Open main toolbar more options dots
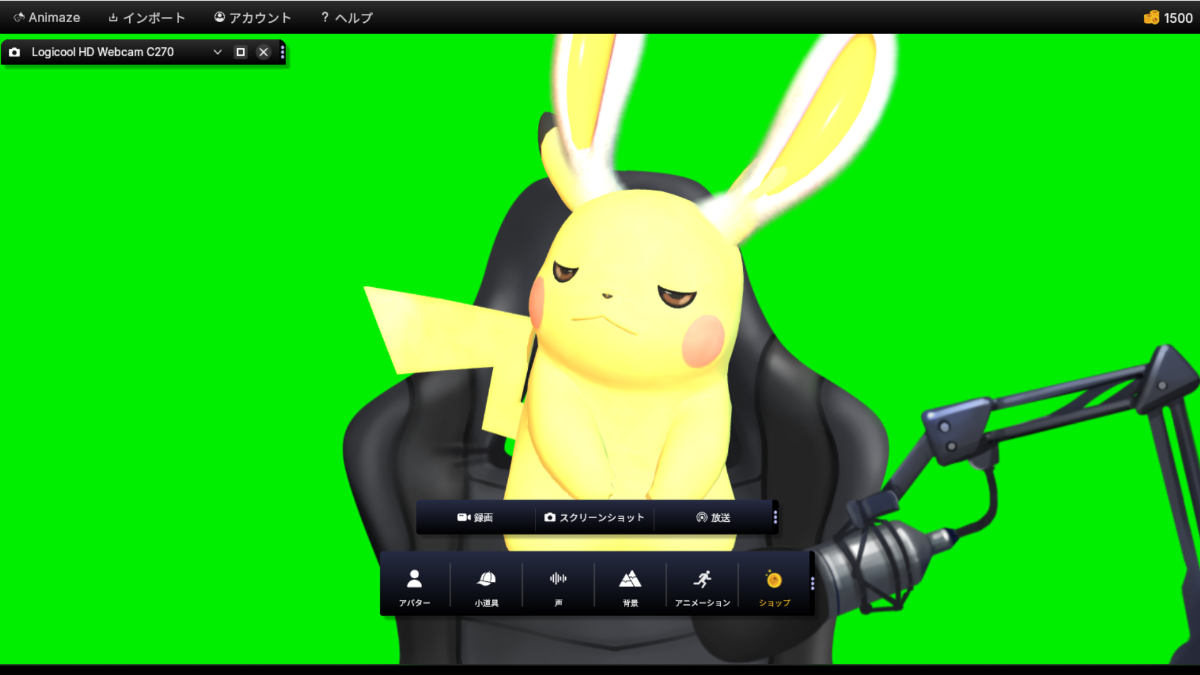This screenshot has height=675, width=1200. point(812,584)
